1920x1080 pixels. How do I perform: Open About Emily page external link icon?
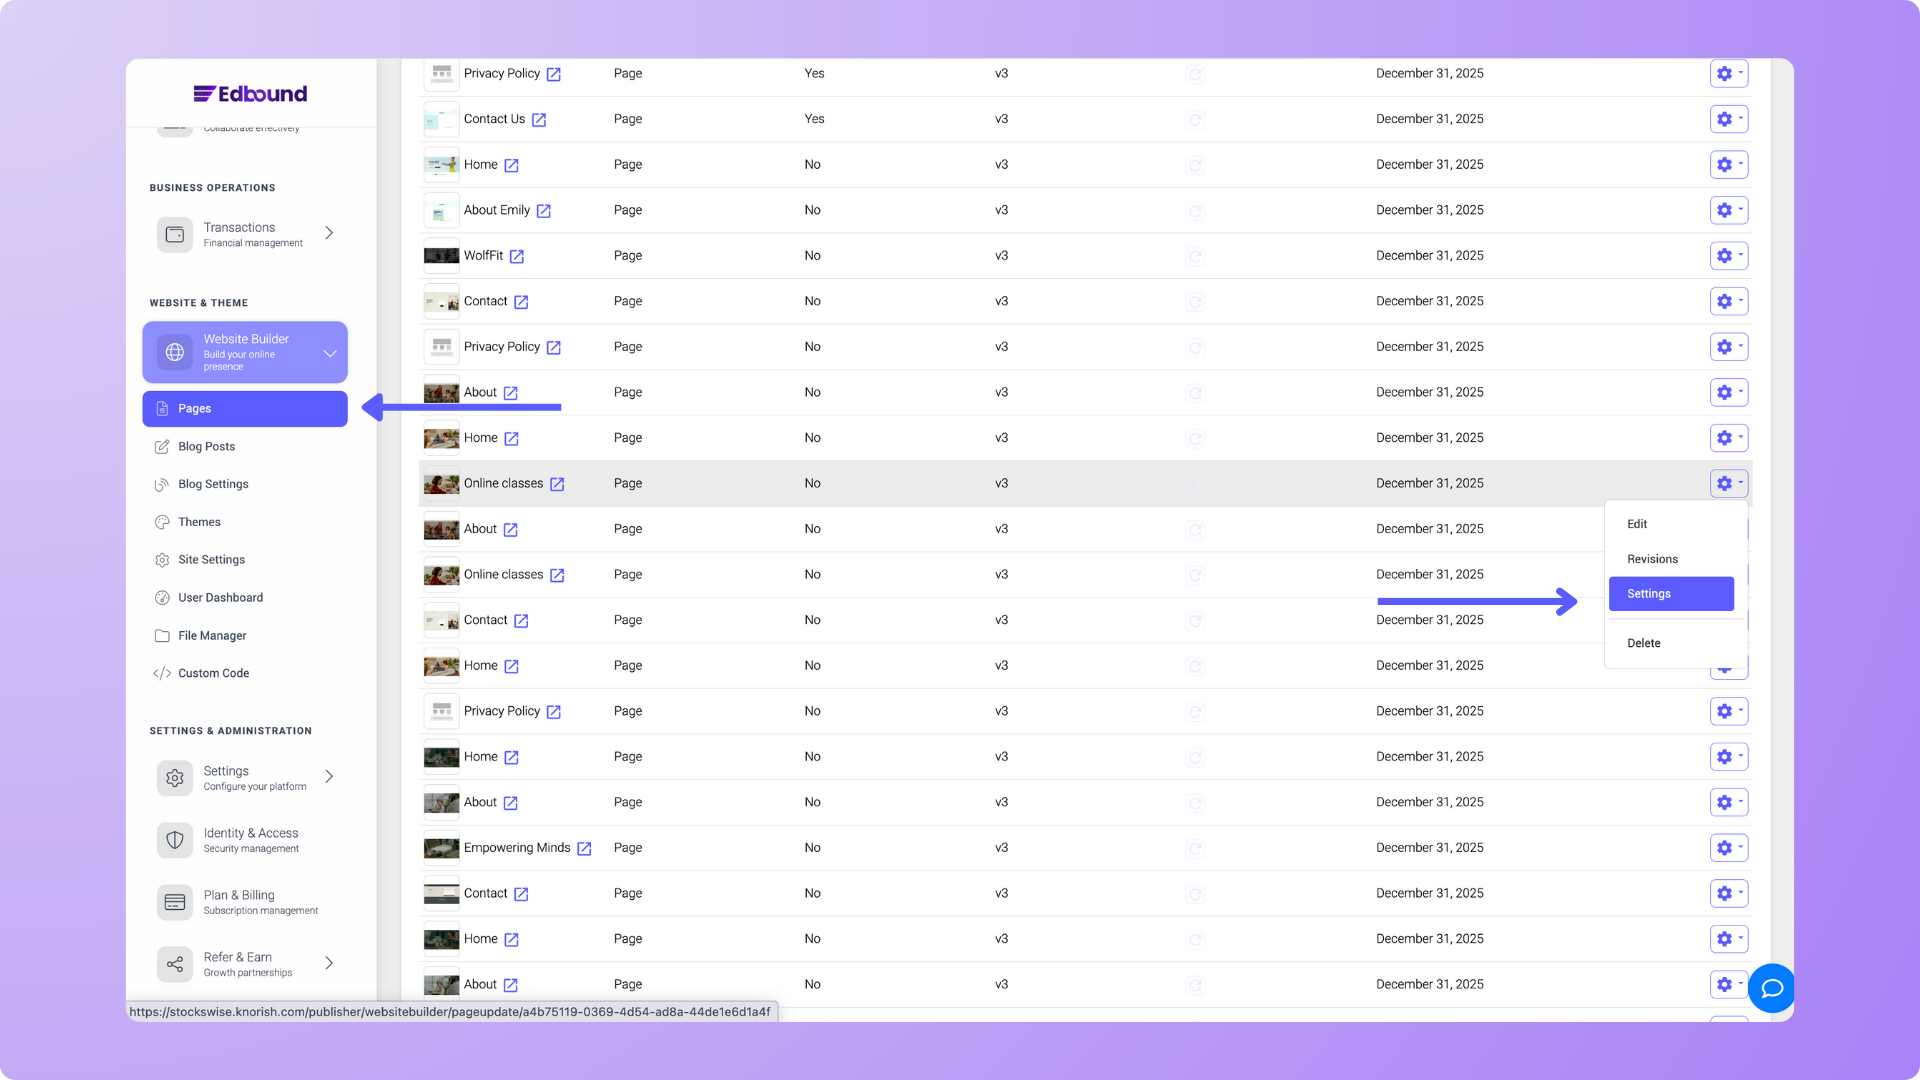[x=544, y=211]
